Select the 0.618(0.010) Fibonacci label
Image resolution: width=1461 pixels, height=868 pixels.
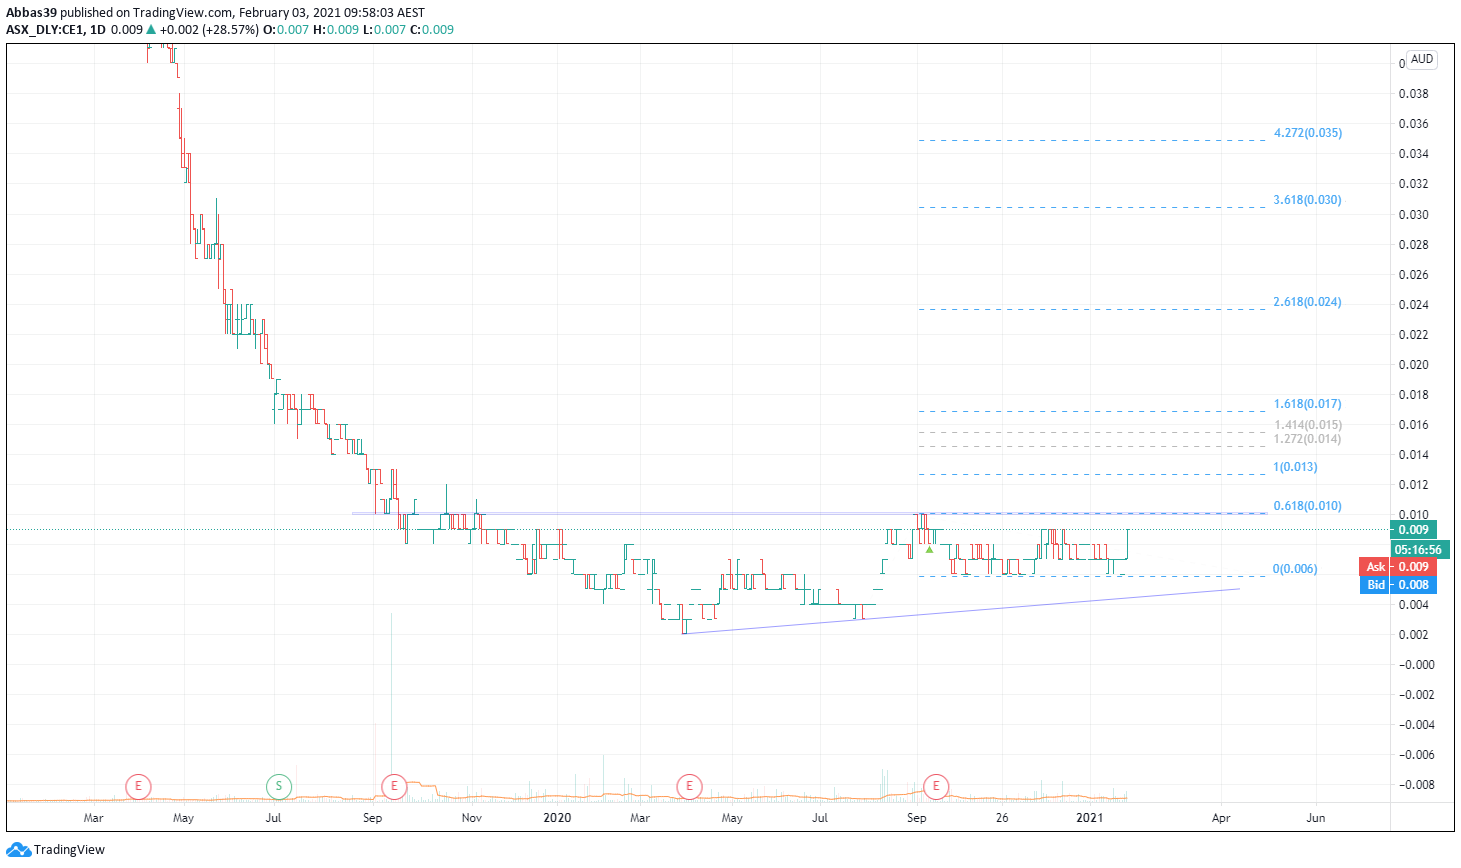[1308, 506]
